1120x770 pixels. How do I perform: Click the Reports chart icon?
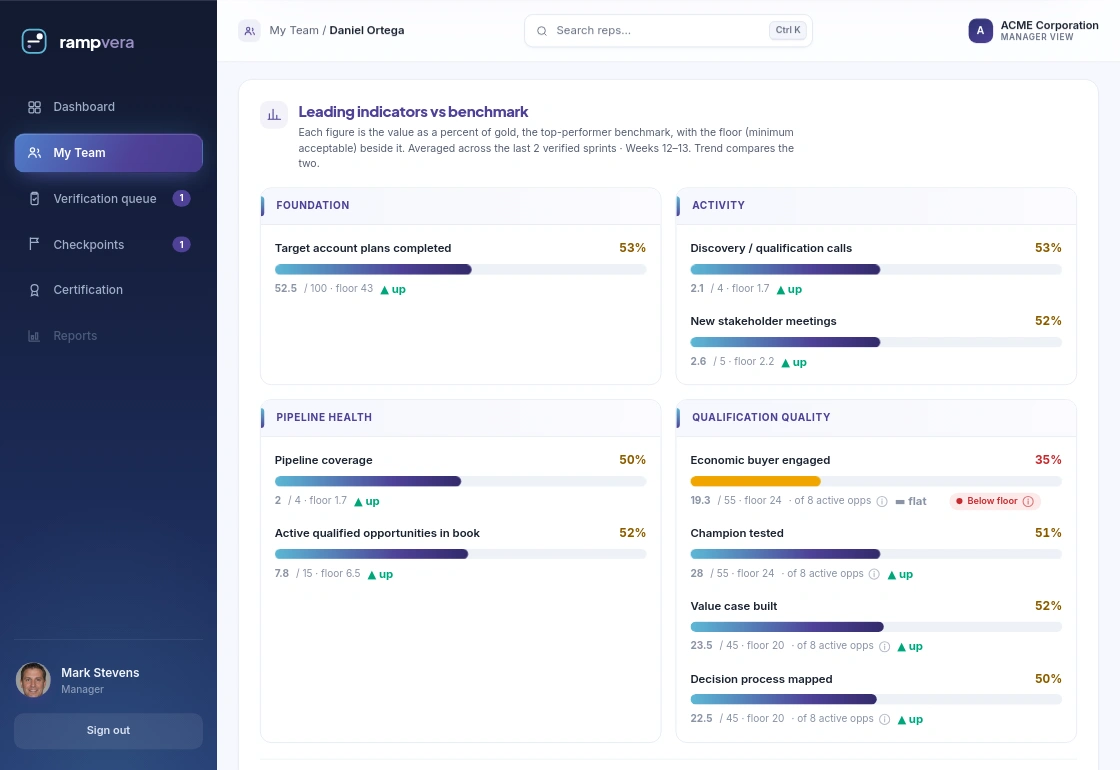(x=34, y=336)
